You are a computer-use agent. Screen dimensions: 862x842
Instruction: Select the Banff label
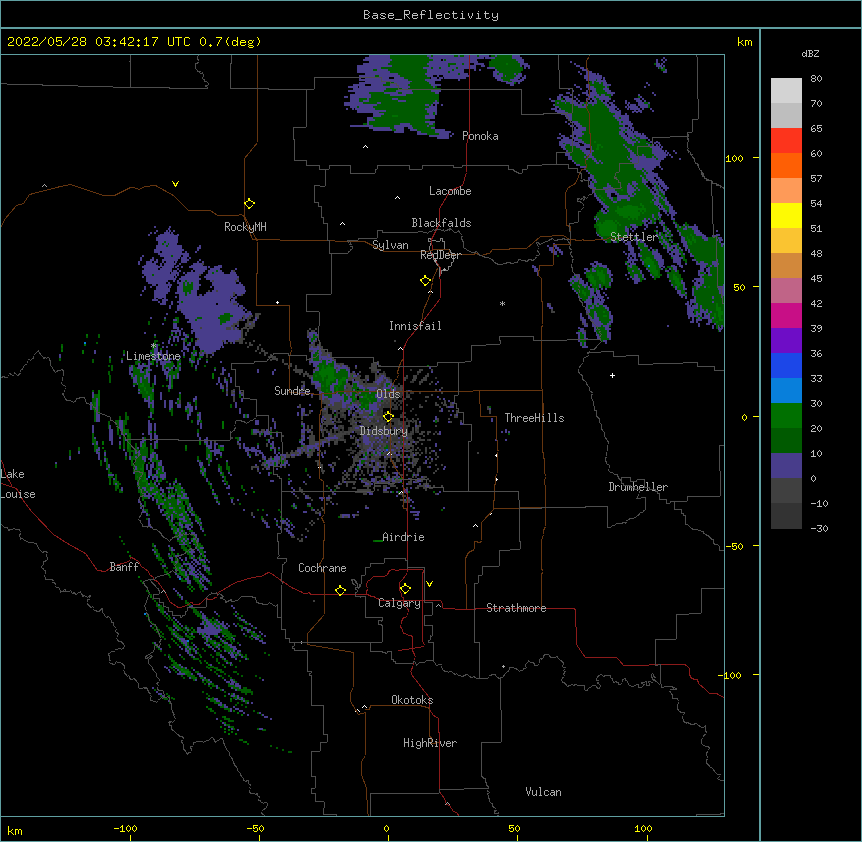point(124,567)
